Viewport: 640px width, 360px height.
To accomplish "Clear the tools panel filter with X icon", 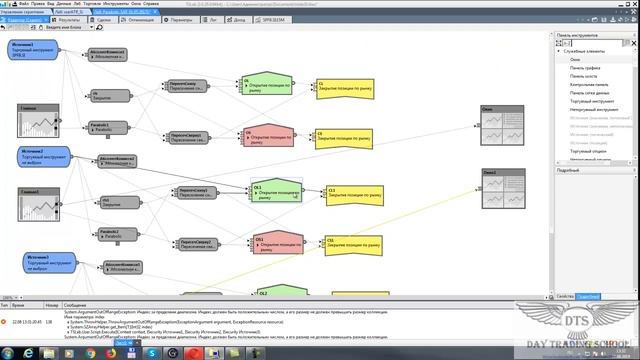I will [x=634, y=43].
